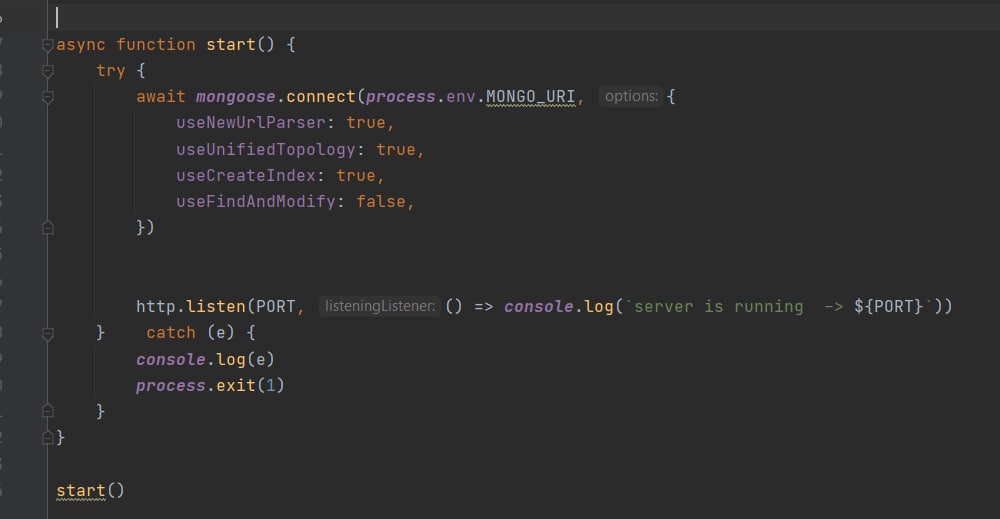Viewport: 1000px width, 519px height.
Task: Click the 'listeningListener:' inlay hint
Action: 379,306
